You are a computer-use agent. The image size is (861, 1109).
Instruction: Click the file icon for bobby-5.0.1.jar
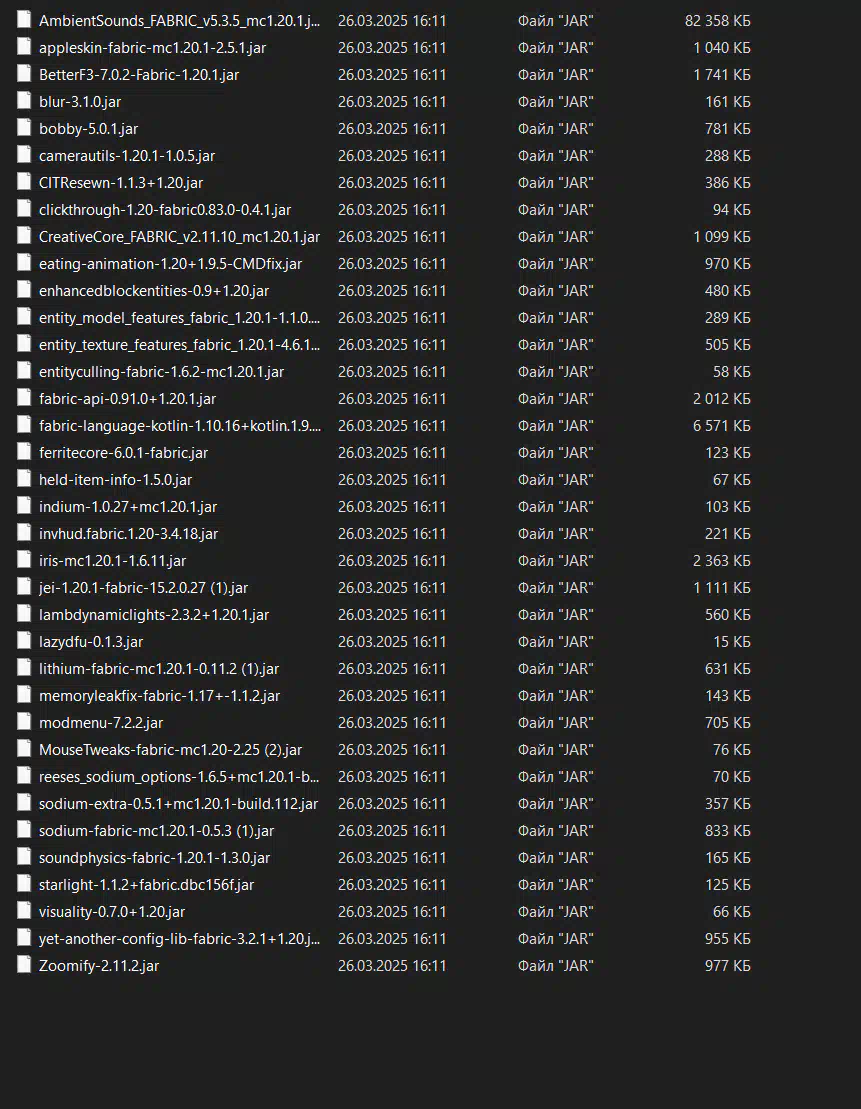pyautogui.click(x=24, y=128)
